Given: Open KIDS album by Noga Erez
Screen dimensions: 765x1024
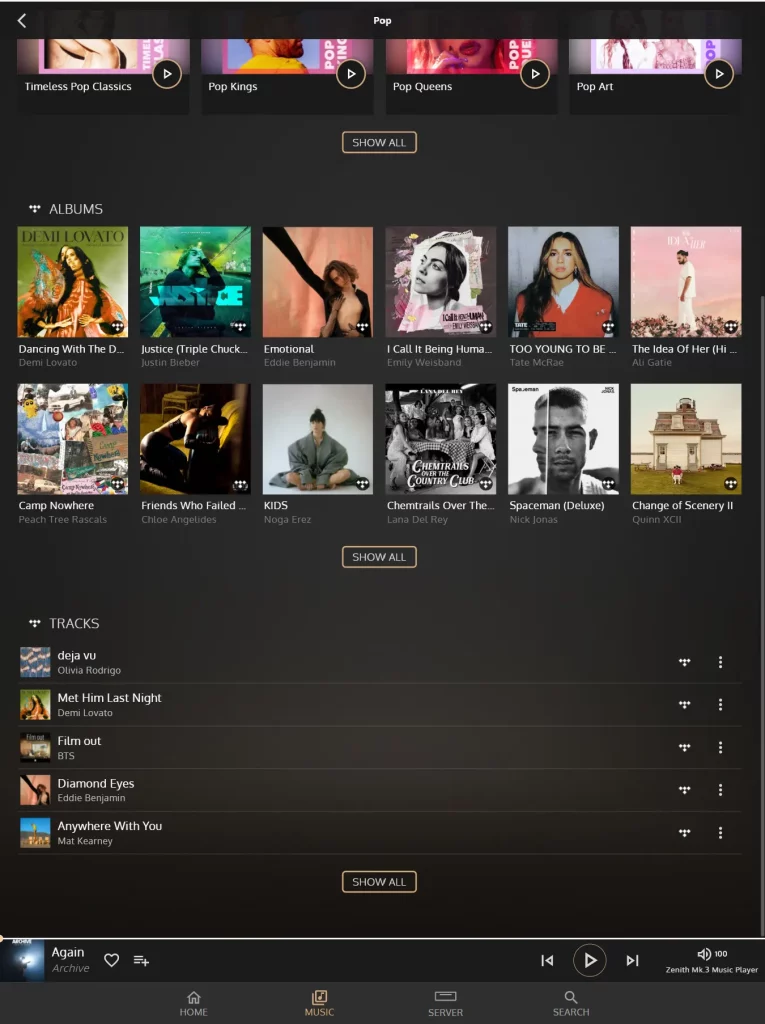Looking at the screenshot, I should click(317, 439).
